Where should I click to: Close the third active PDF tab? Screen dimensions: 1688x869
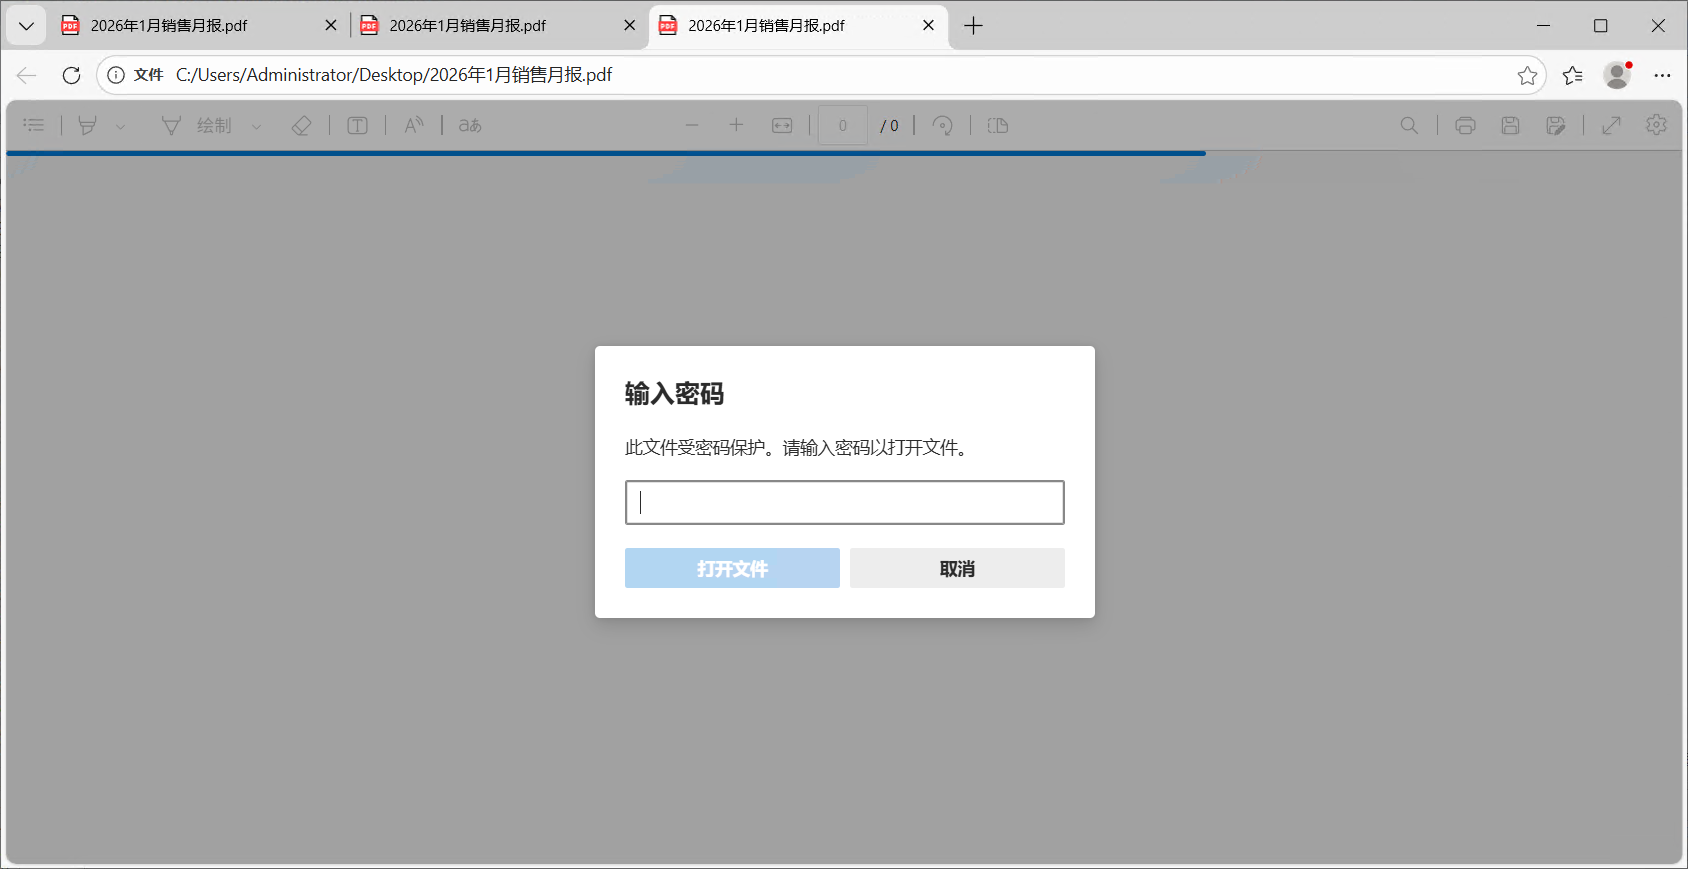(928, 26)
